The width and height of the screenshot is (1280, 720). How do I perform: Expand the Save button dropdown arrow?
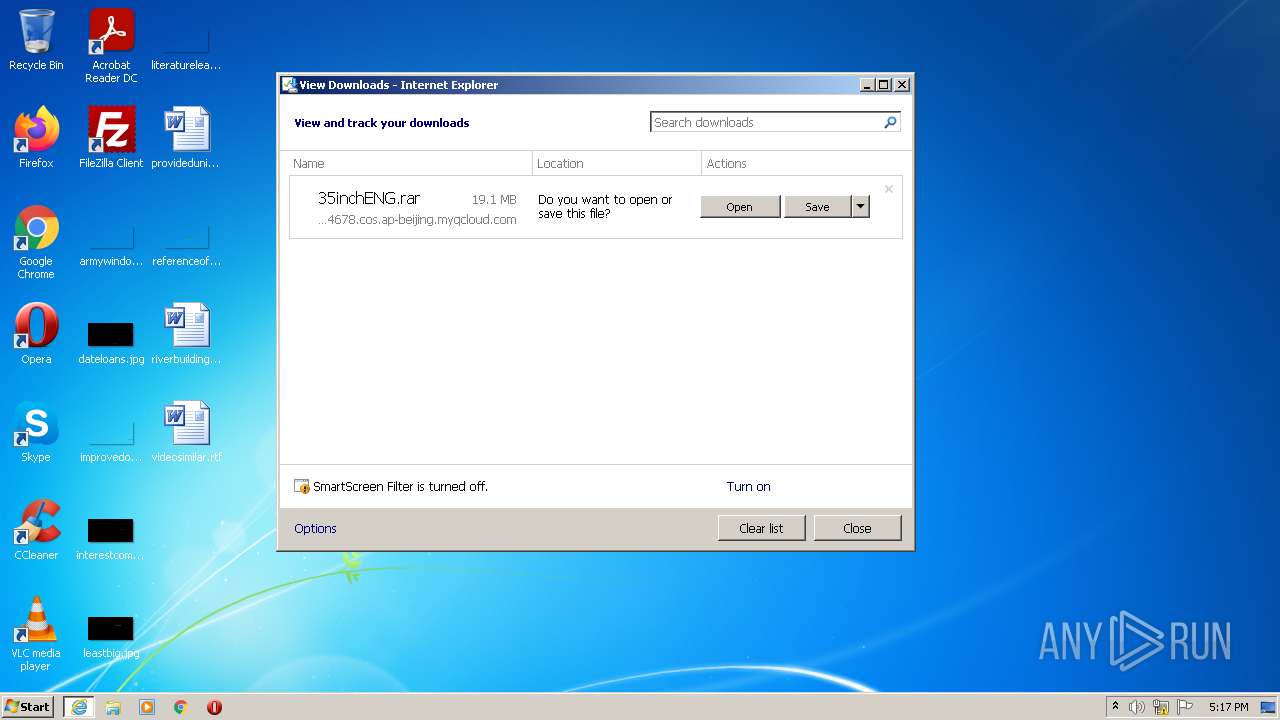coord(860,206)
